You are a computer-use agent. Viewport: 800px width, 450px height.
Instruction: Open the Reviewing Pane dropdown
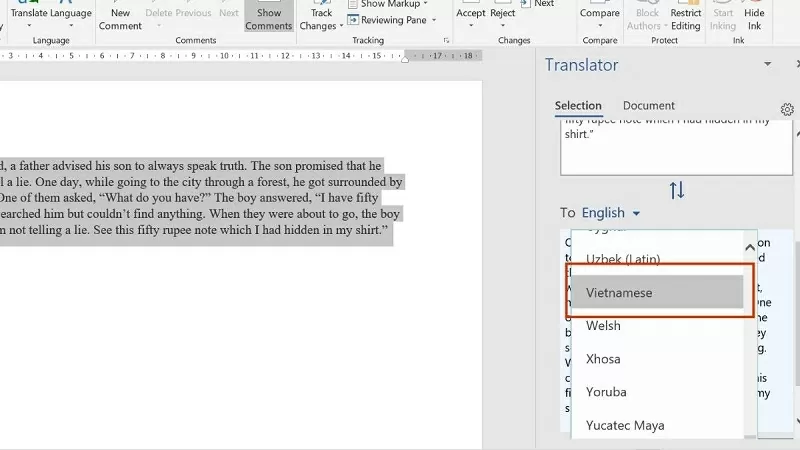tap(393, 20)
